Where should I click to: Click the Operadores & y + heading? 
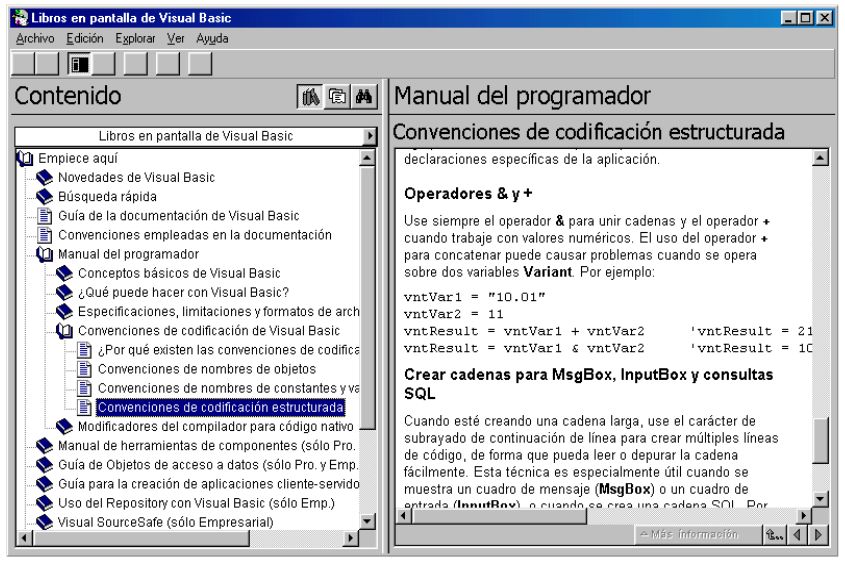pos(468,194)
